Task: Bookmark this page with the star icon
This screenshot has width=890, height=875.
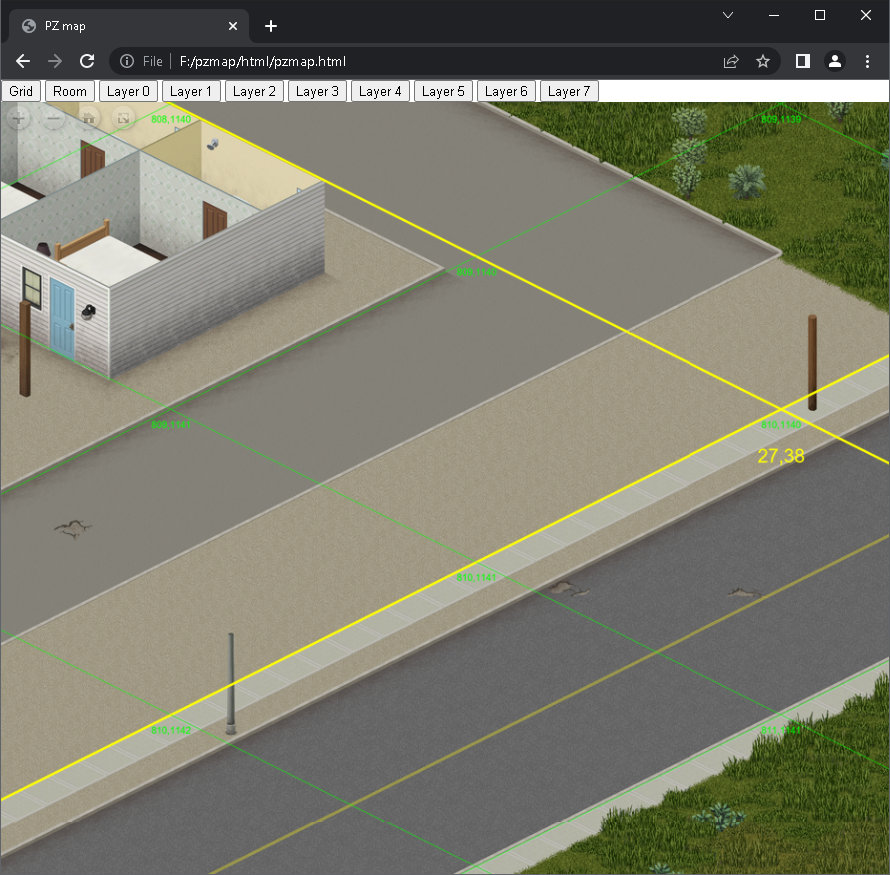Action: tap(763, 61)
